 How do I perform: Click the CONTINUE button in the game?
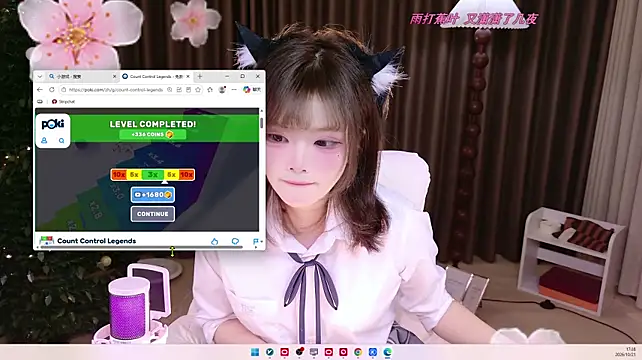(x=153, y=214)
